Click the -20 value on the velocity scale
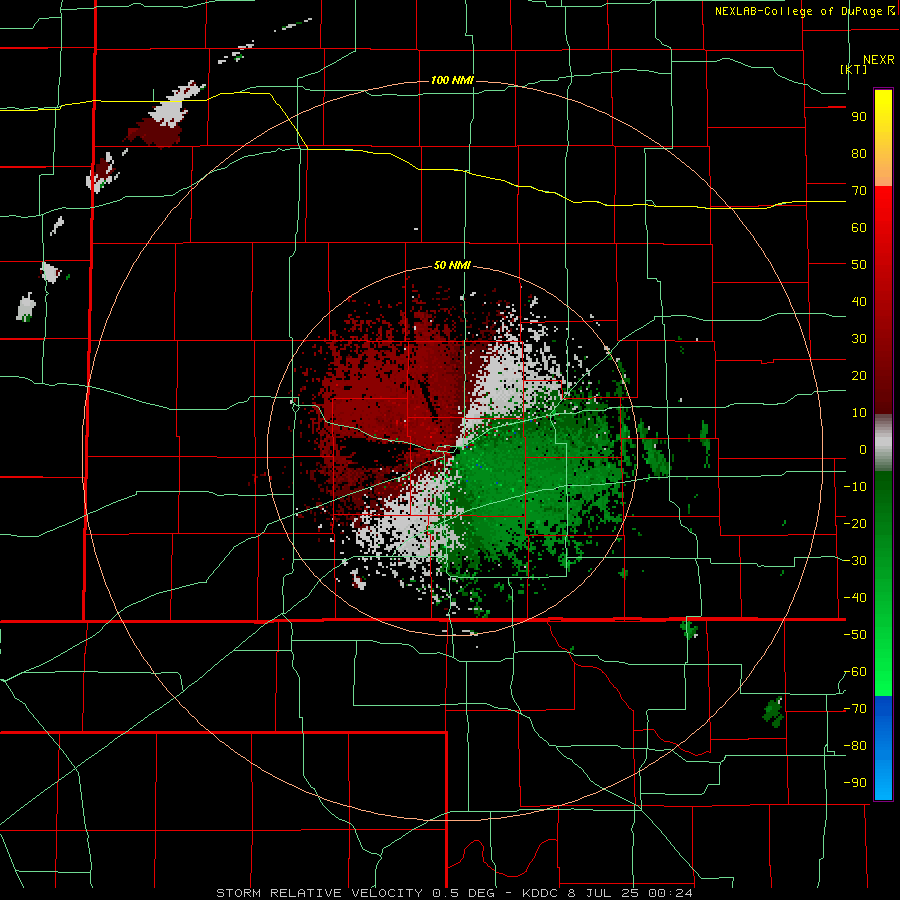 pyautogui.click(x=855, y=524)
